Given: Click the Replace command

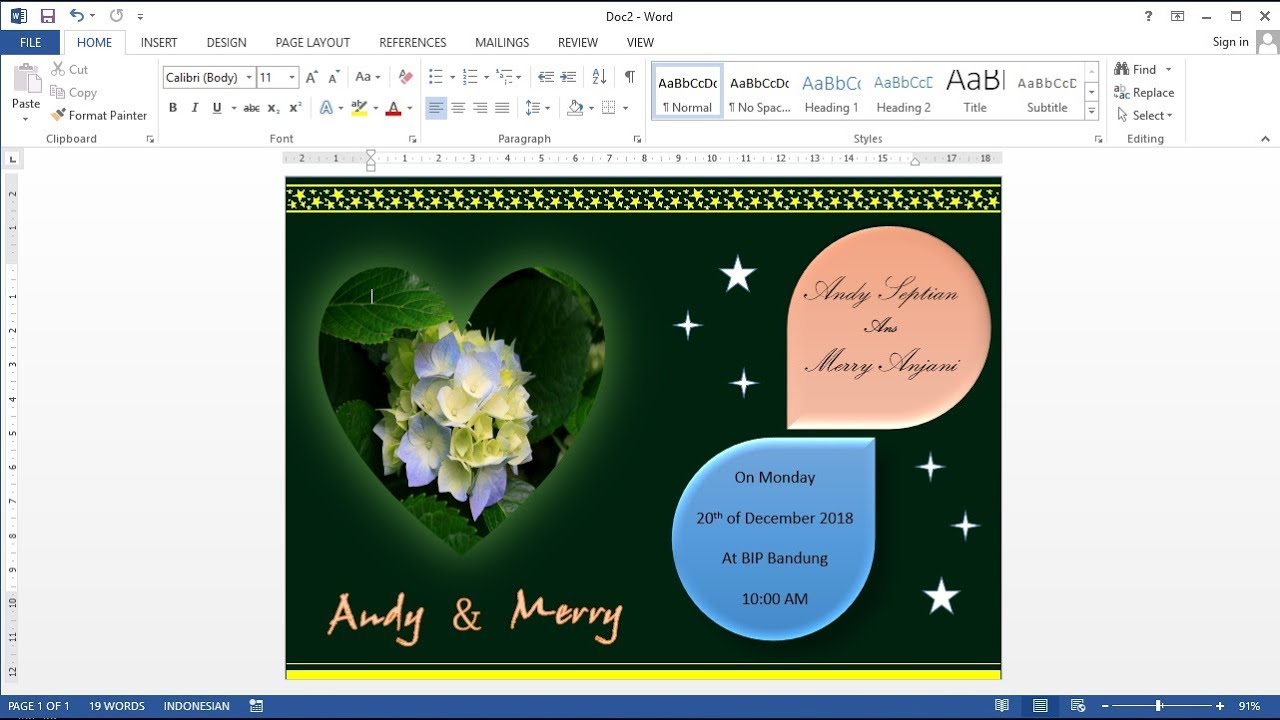Looking at the screenshot, I should point(1144,92).
